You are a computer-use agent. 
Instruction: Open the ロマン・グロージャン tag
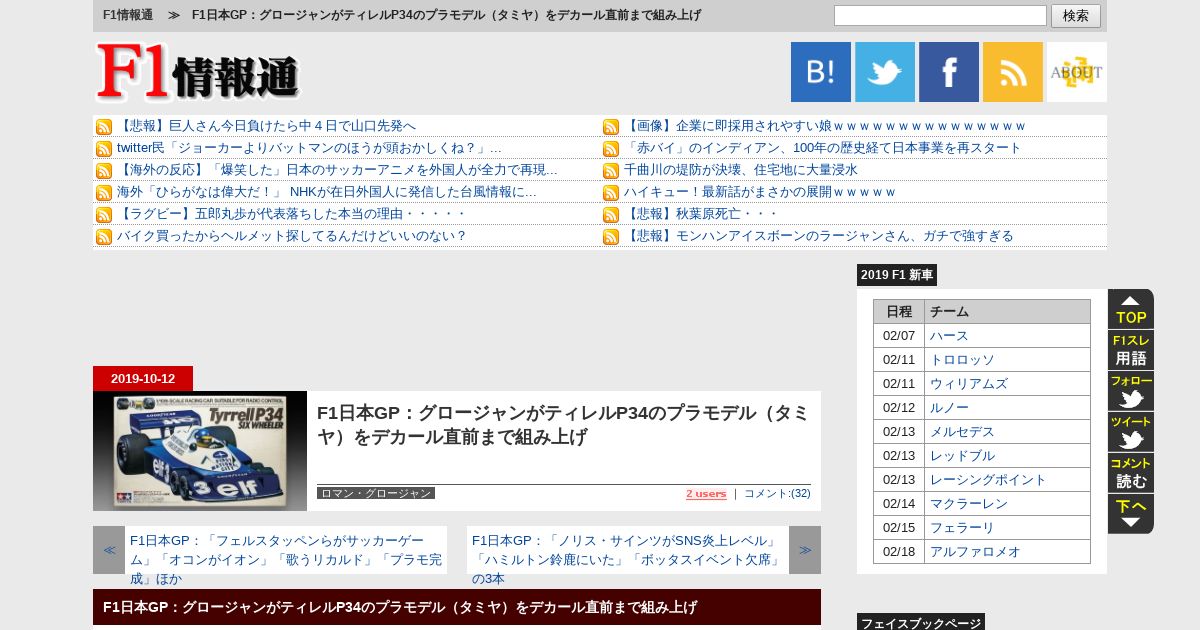(x=376, y=493)
